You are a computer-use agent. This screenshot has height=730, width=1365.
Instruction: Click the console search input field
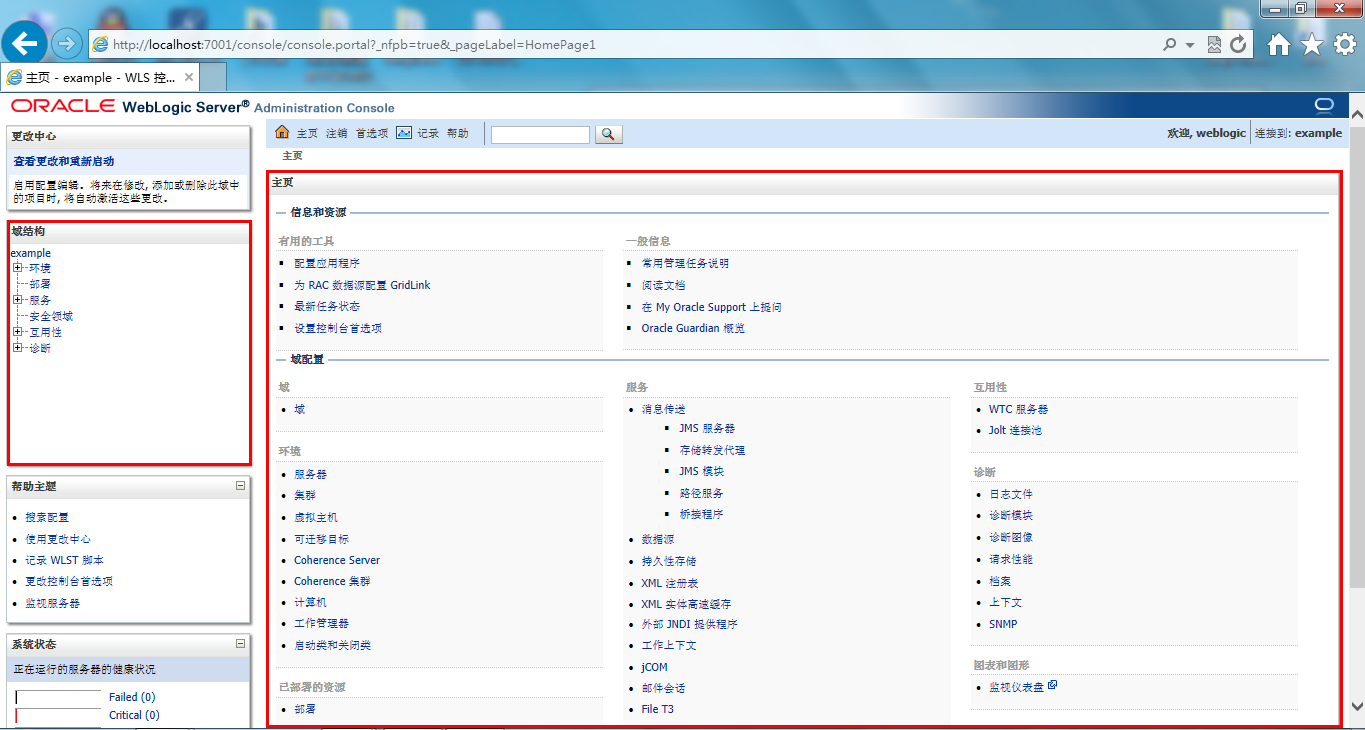[540, 134]
